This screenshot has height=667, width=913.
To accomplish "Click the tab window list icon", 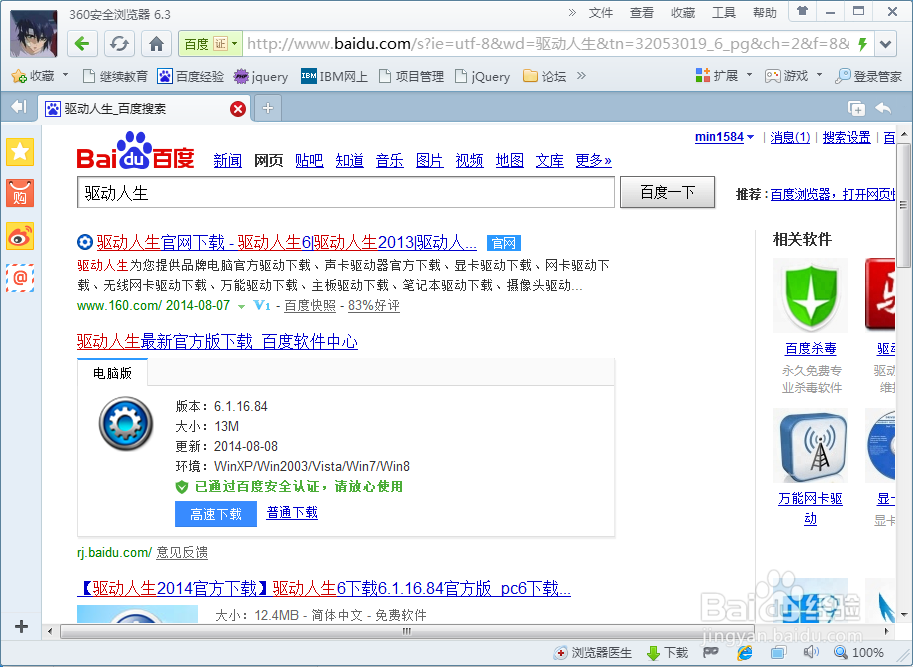I will point(856,108).
